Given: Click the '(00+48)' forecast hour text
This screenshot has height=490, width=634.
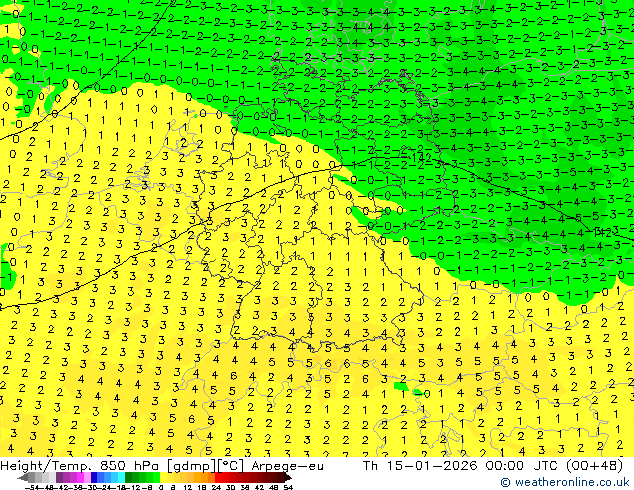Looking at the screenshot, I should click(594, 466).
